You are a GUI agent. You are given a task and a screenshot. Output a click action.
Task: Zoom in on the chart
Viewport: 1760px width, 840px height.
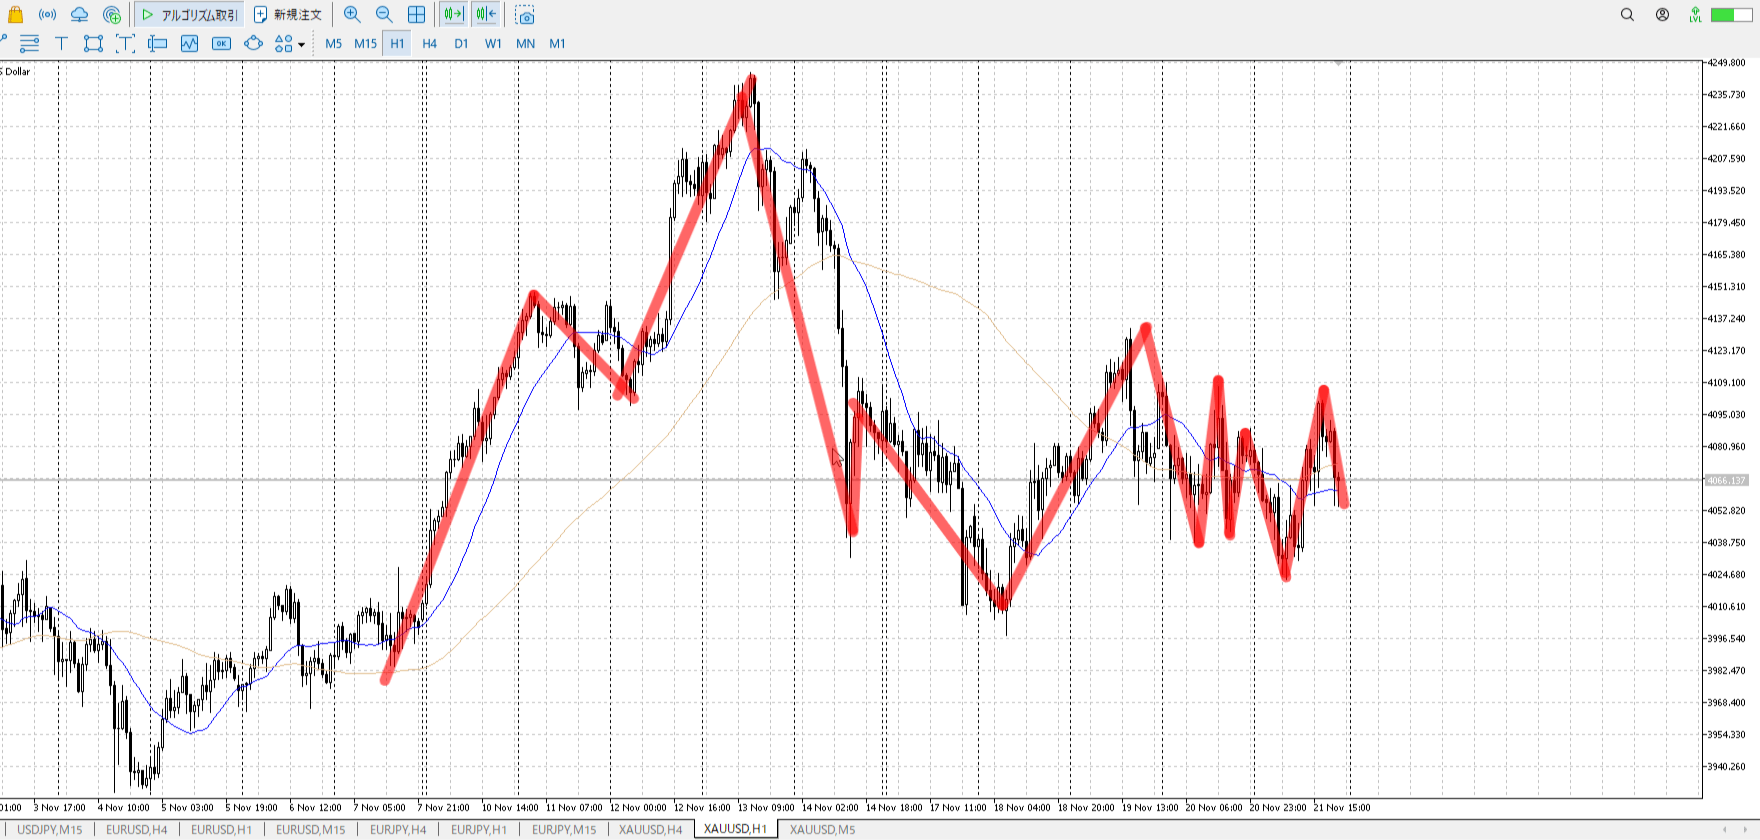point(352,15)
